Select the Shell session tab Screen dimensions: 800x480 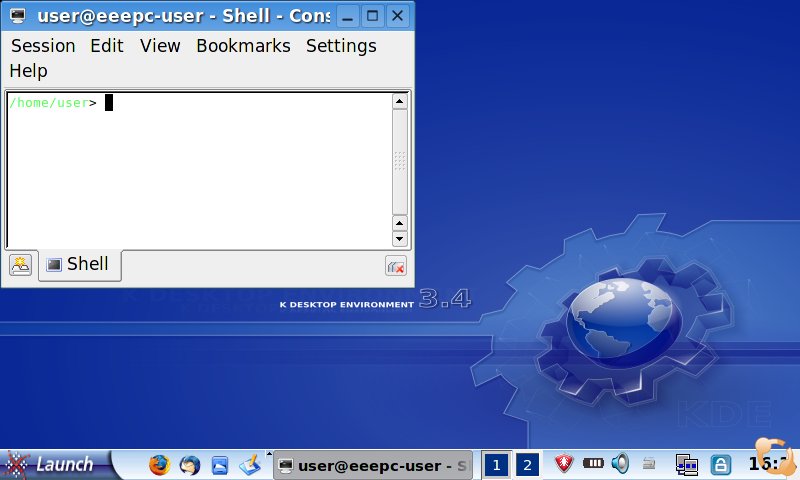click(x=80, y=264)
